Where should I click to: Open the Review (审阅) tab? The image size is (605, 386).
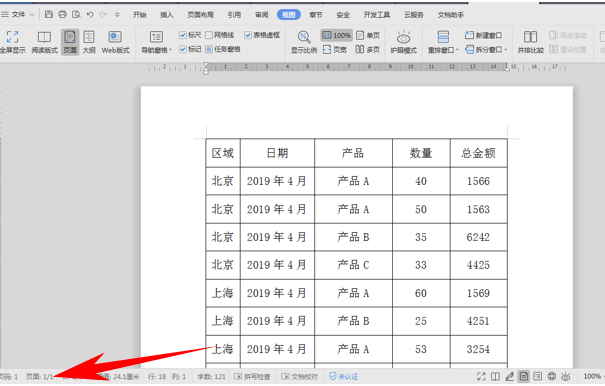pyautogui.click(x=262, y=15)
